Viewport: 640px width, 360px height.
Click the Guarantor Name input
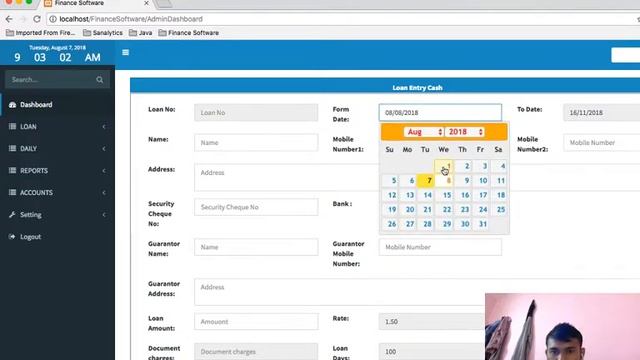(256, 247)
